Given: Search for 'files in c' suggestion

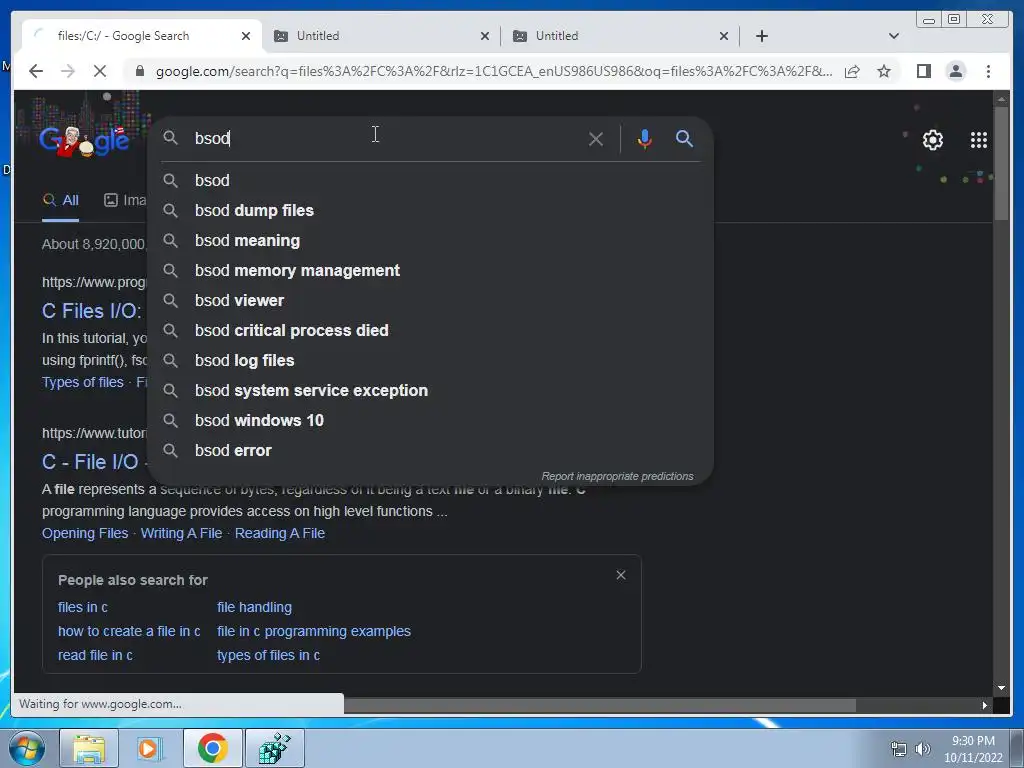Looking at the screenshot, I should click(x=82, y=607).
